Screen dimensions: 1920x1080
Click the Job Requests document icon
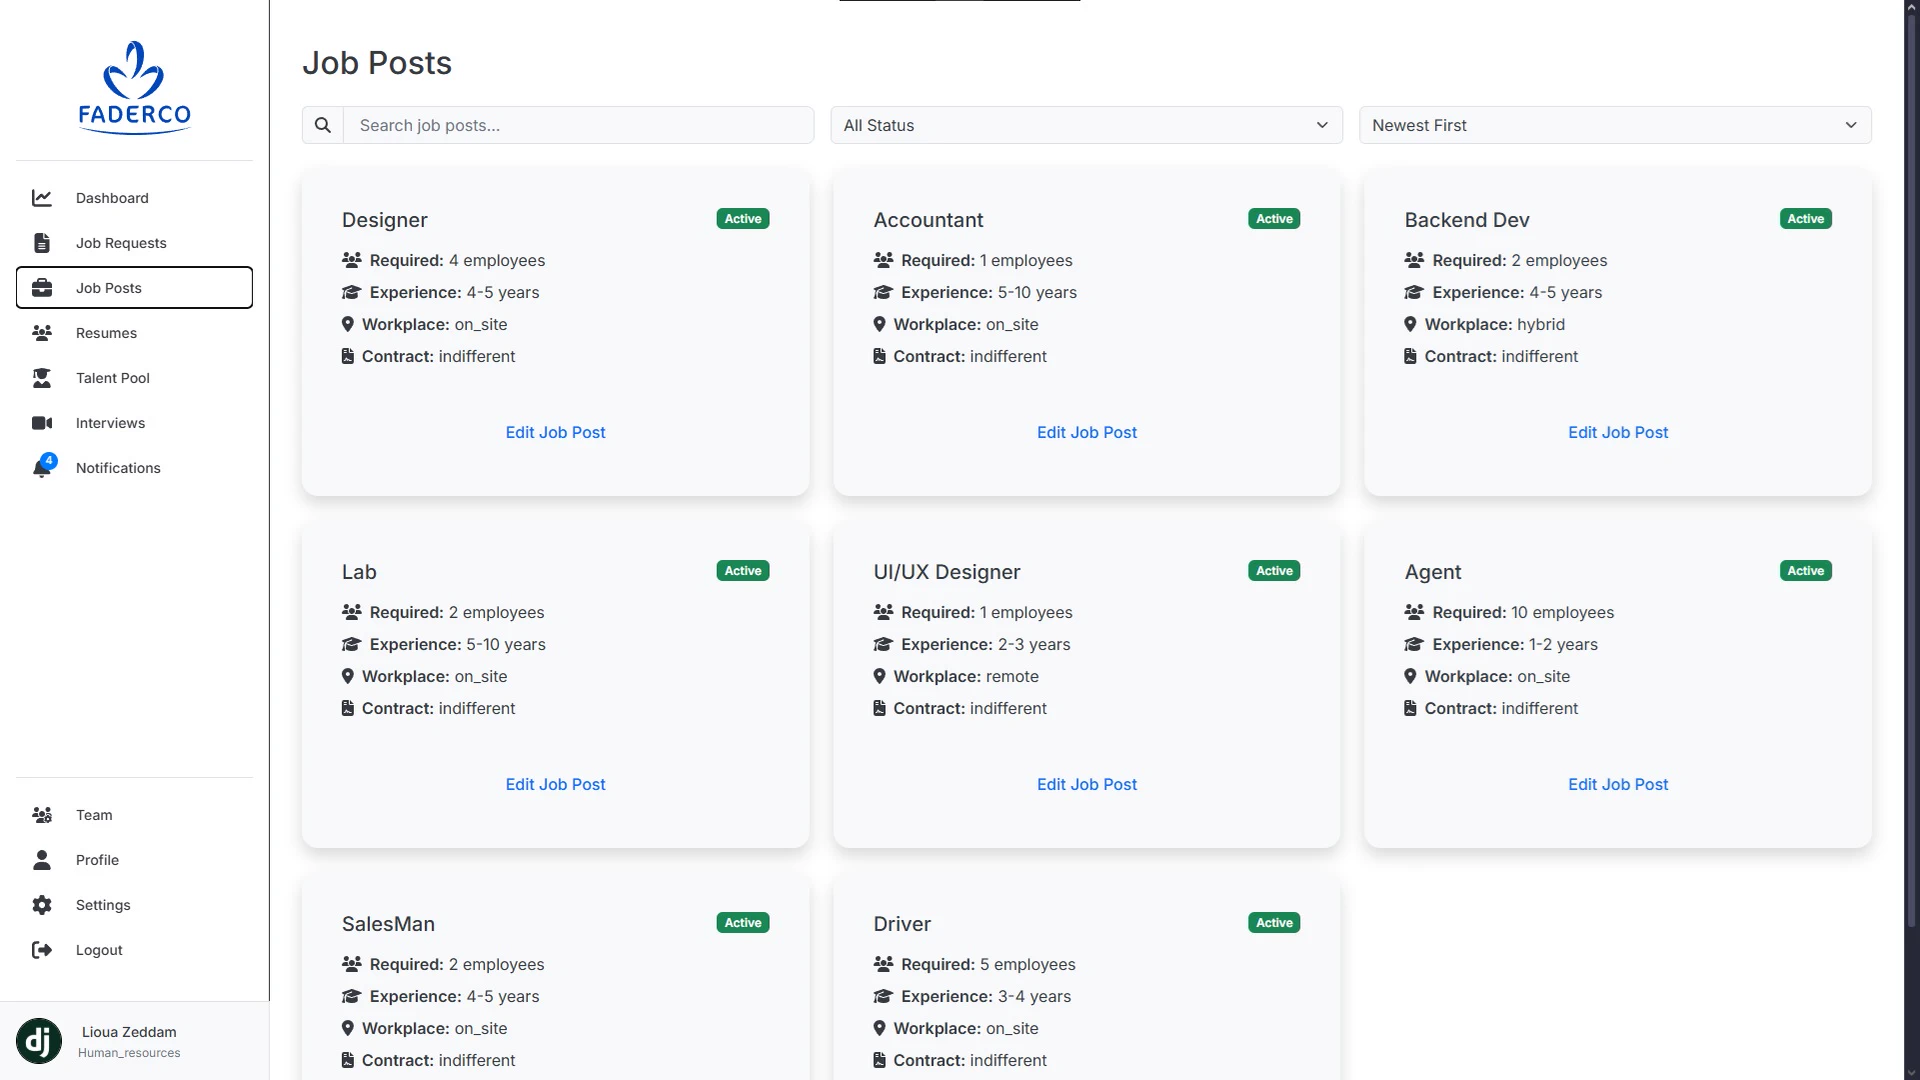coord(42,243)
